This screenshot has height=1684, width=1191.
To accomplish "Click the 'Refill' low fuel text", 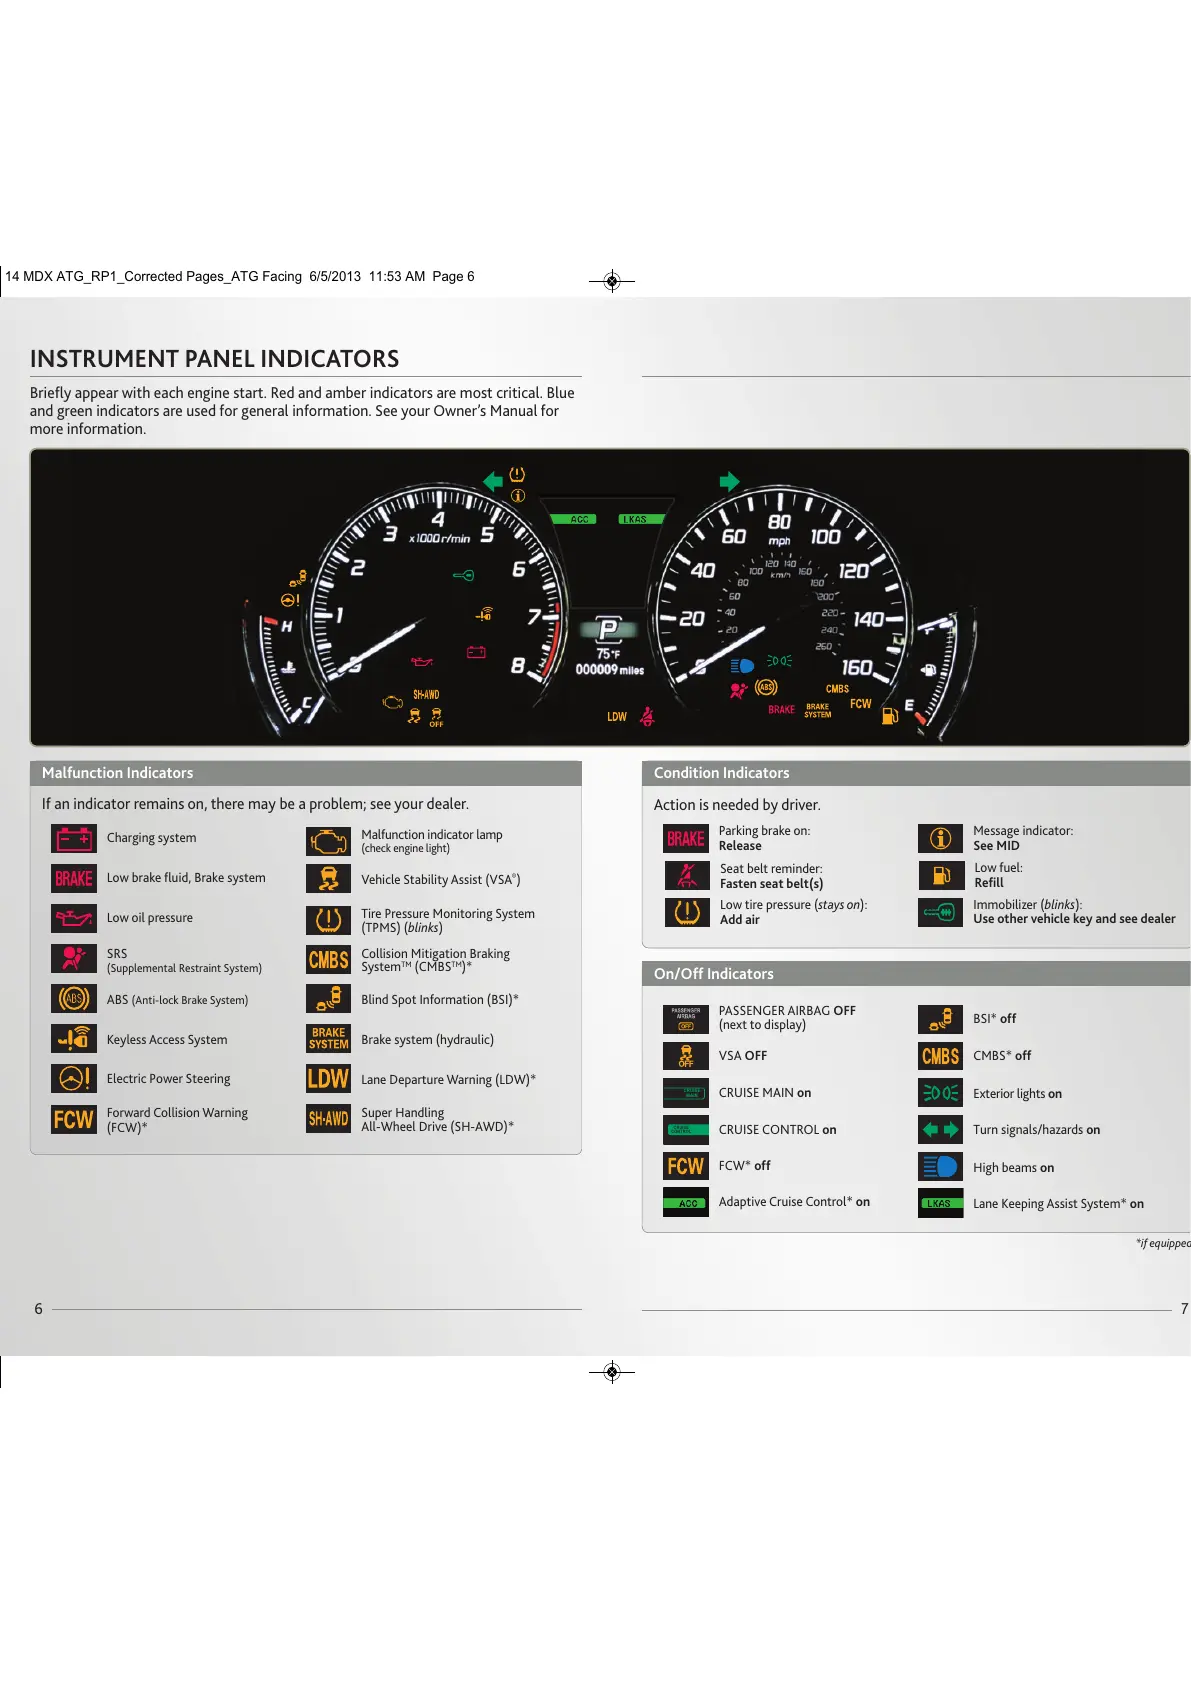I will pyautogui.click(x=989, y=883).
